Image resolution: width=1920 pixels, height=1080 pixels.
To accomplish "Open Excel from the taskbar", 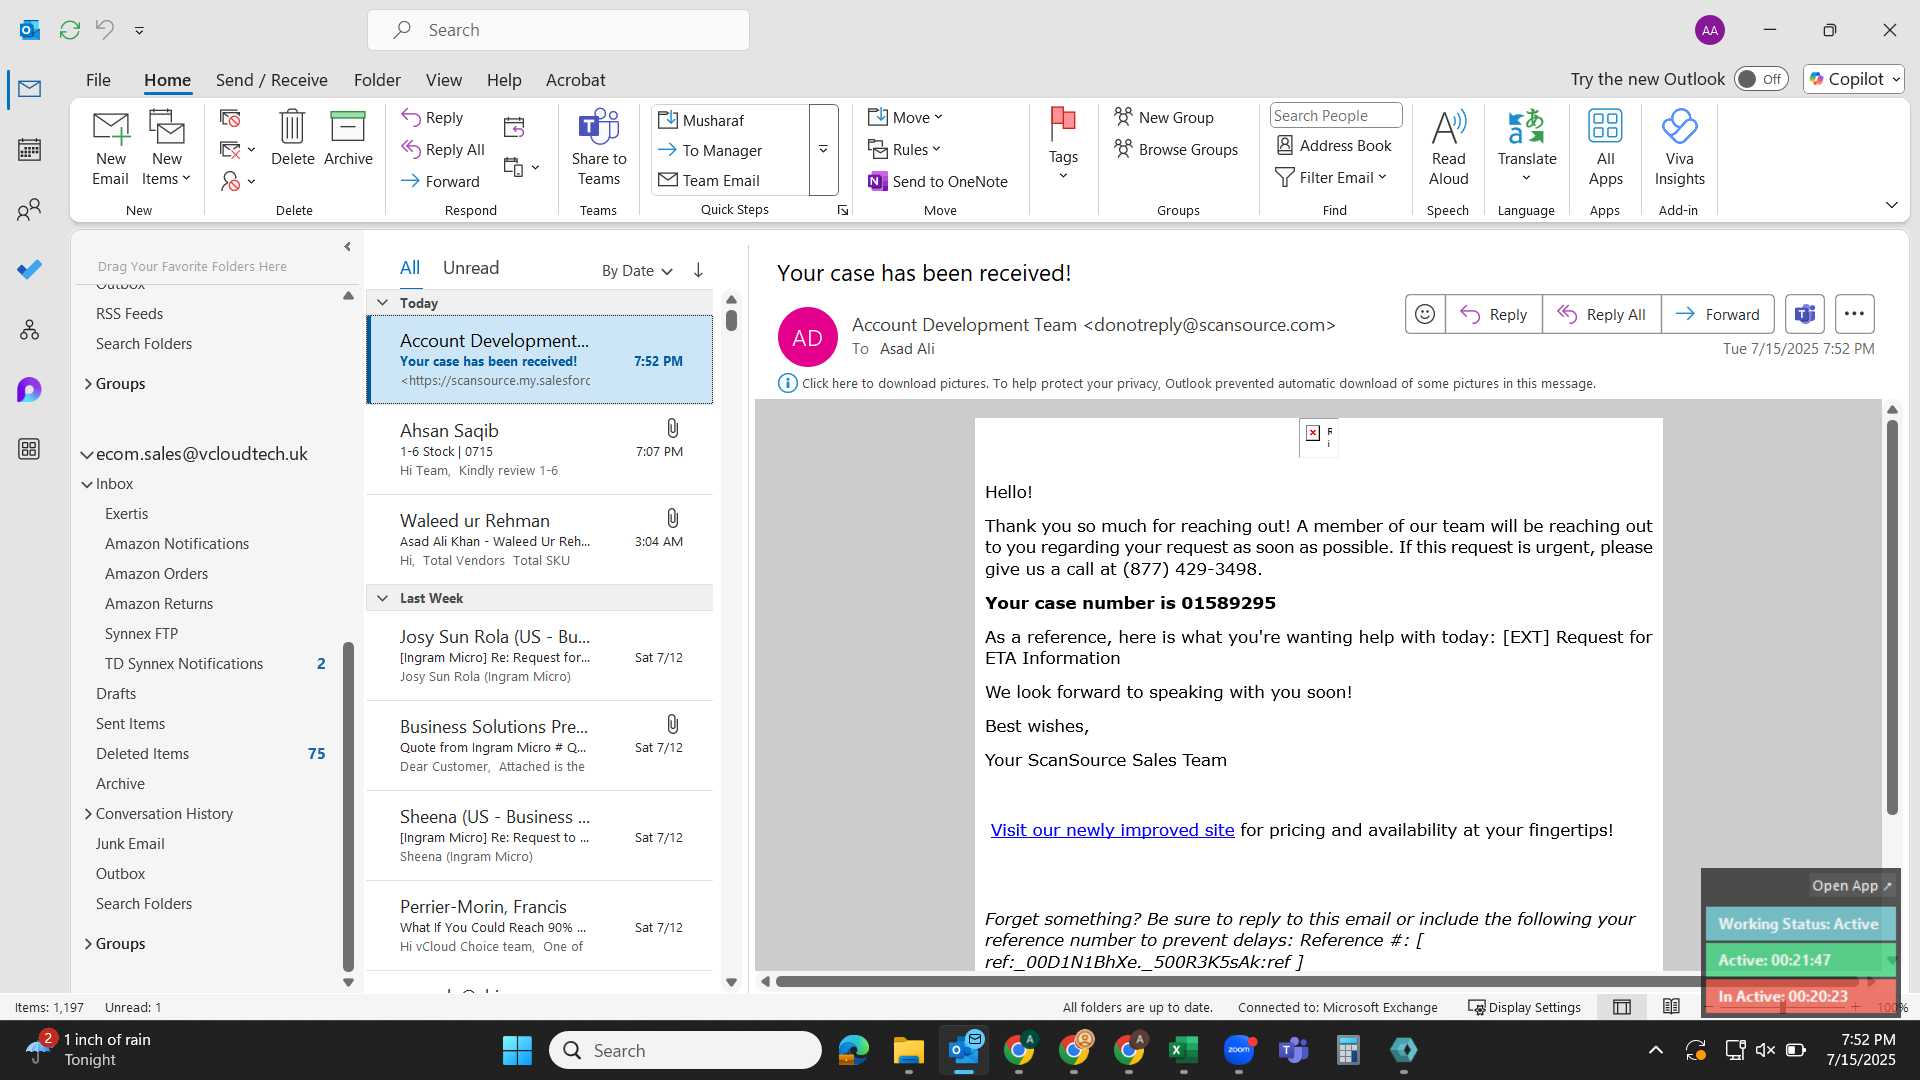I will pyautogui.click(x=1183, y=1050).
